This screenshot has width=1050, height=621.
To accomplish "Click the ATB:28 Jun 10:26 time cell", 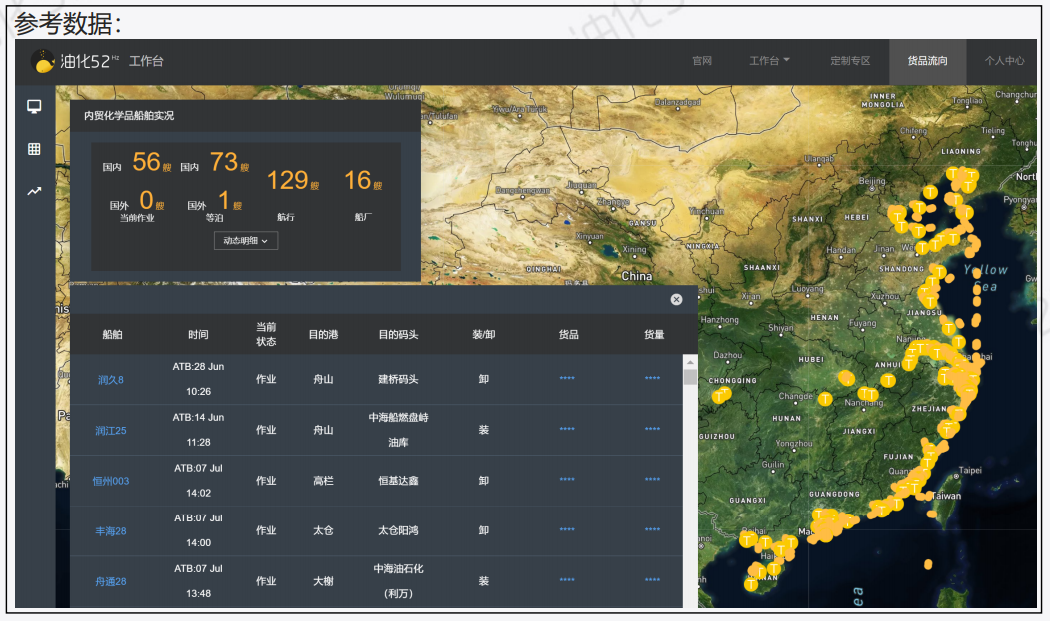I will pos(198,379).
